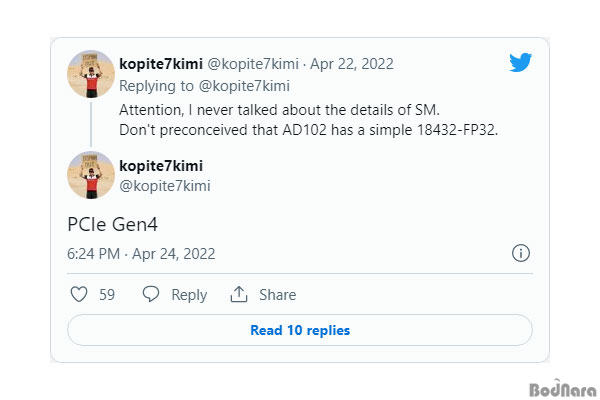600x400 pixels.
Task: Click the Share text label
Action: coord(277,295)
